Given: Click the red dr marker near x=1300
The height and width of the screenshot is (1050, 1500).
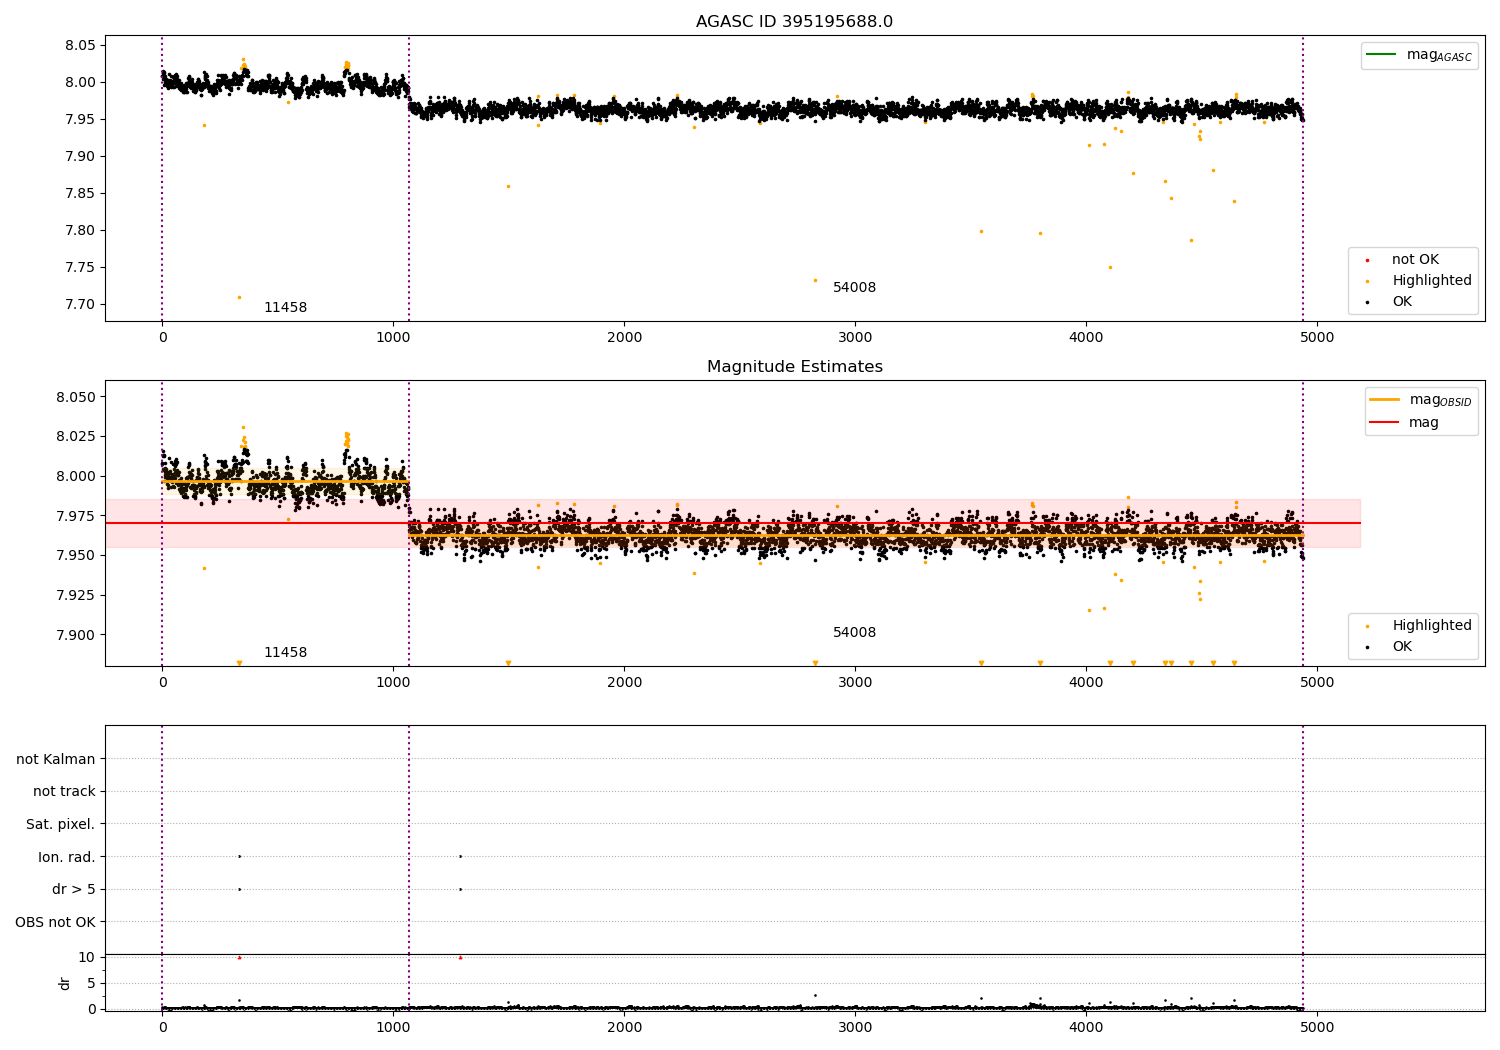Looking at the screenshot, I should click(x=460, y=957).
